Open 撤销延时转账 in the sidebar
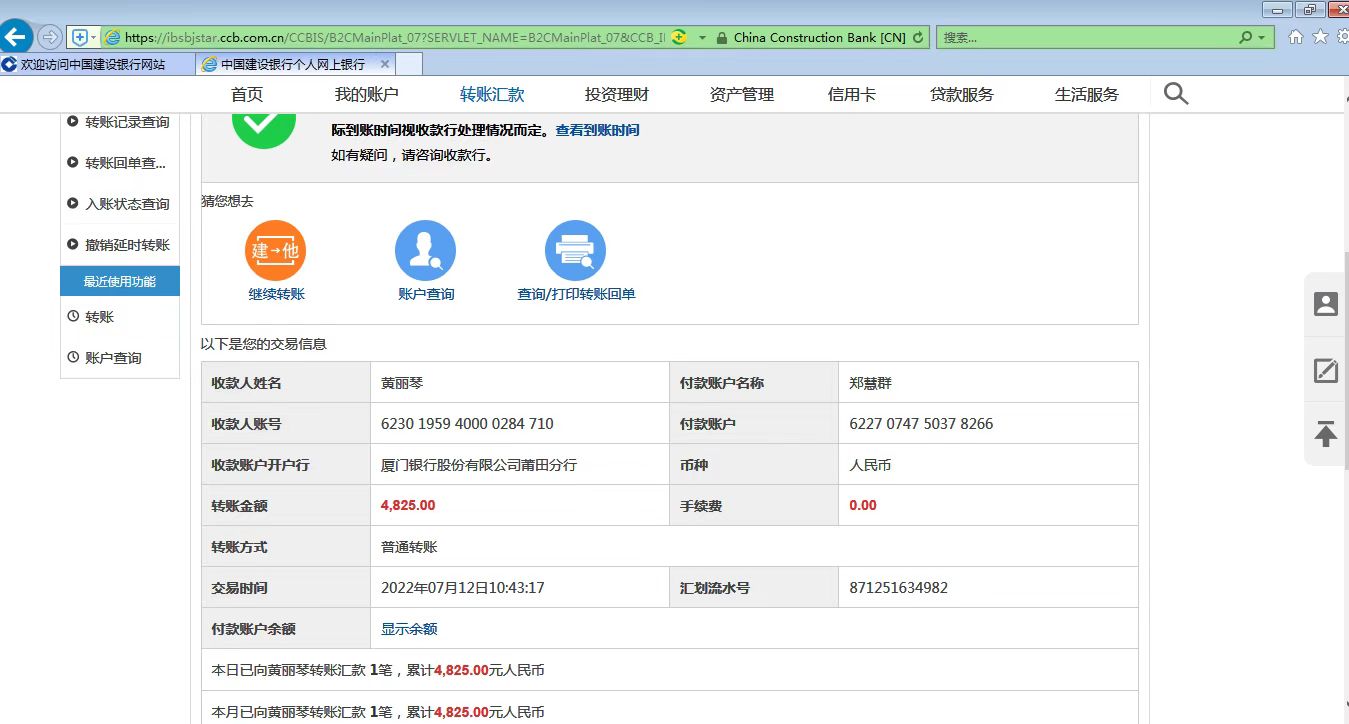 [127, 245]
